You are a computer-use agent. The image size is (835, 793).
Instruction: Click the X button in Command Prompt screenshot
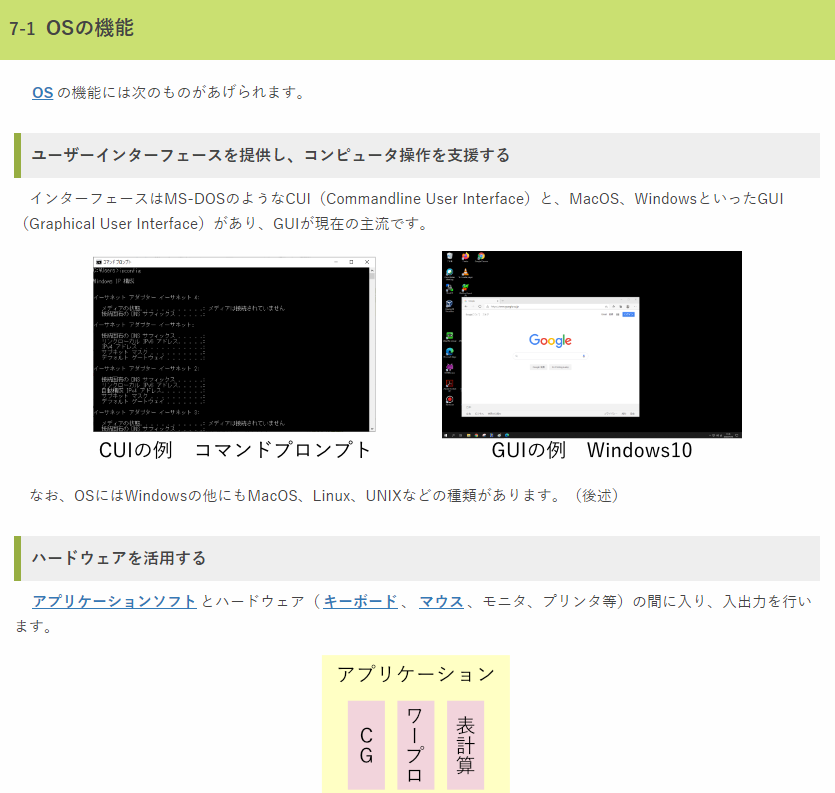coord(367,262)
